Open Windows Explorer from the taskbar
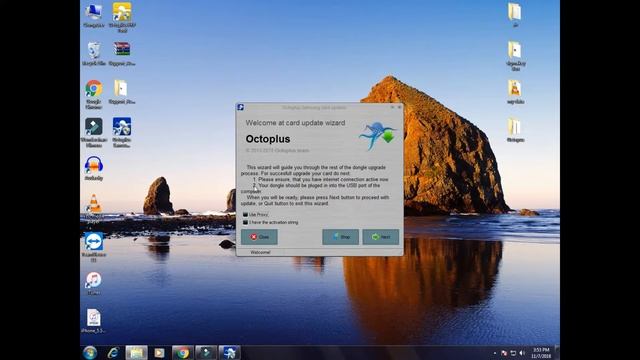Screen dimensions: 640x360 coord(136,353)
